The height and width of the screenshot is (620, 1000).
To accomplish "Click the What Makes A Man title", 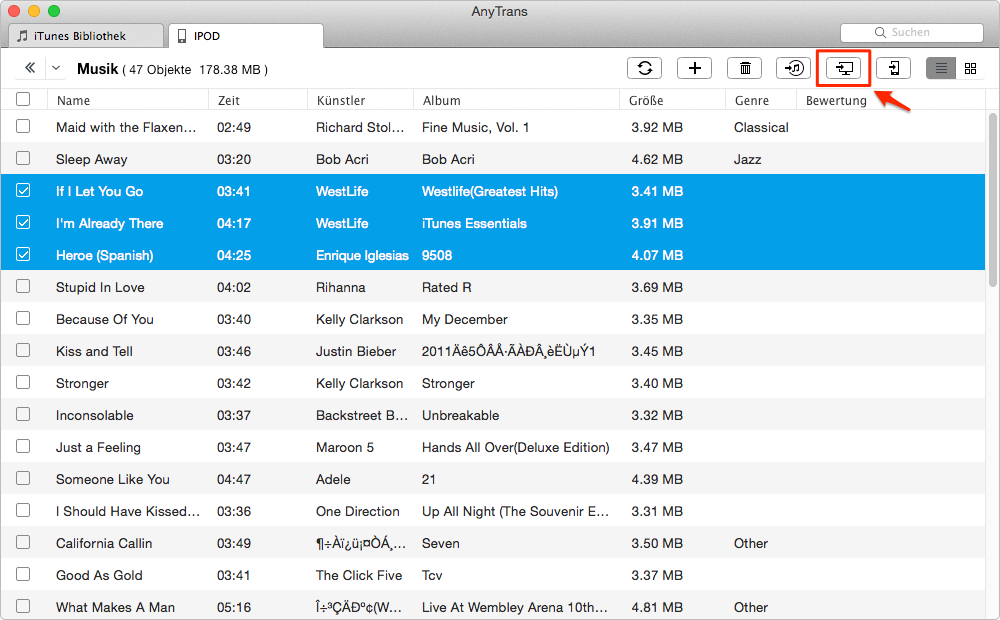I will point(115,607).
